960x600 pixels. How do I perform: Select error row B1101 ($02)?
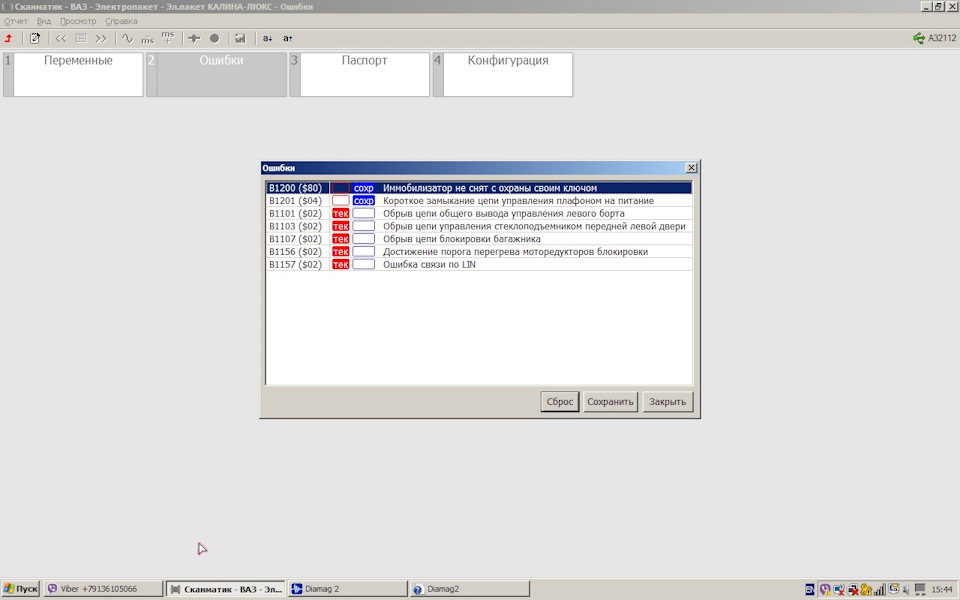(x=479, y=214)
